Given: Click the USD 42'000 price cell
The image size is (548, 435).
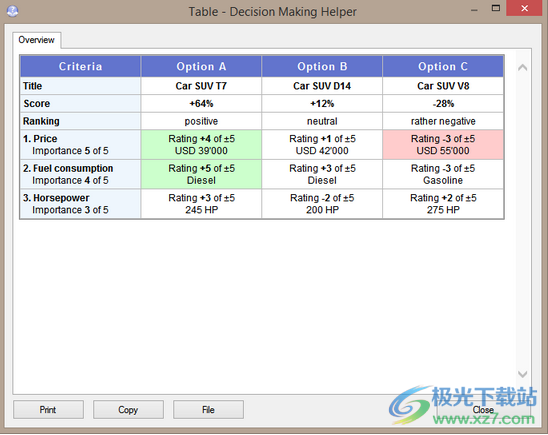Looking at the screenshot, I should 322,145.
